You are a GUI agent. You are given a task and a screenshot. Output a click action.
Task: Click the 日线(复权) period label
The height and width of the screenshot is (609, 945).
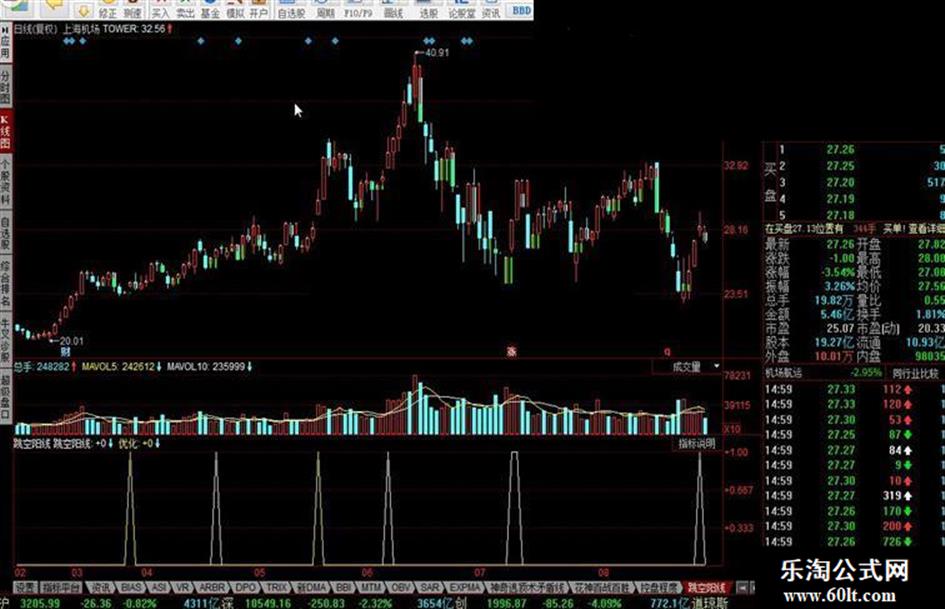[x=36, y=28]
